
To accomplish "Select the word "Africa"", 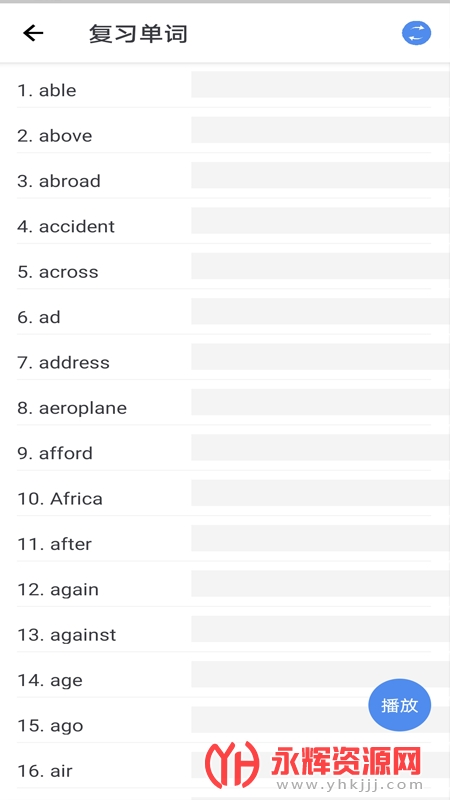I will [x=76, y=498].
